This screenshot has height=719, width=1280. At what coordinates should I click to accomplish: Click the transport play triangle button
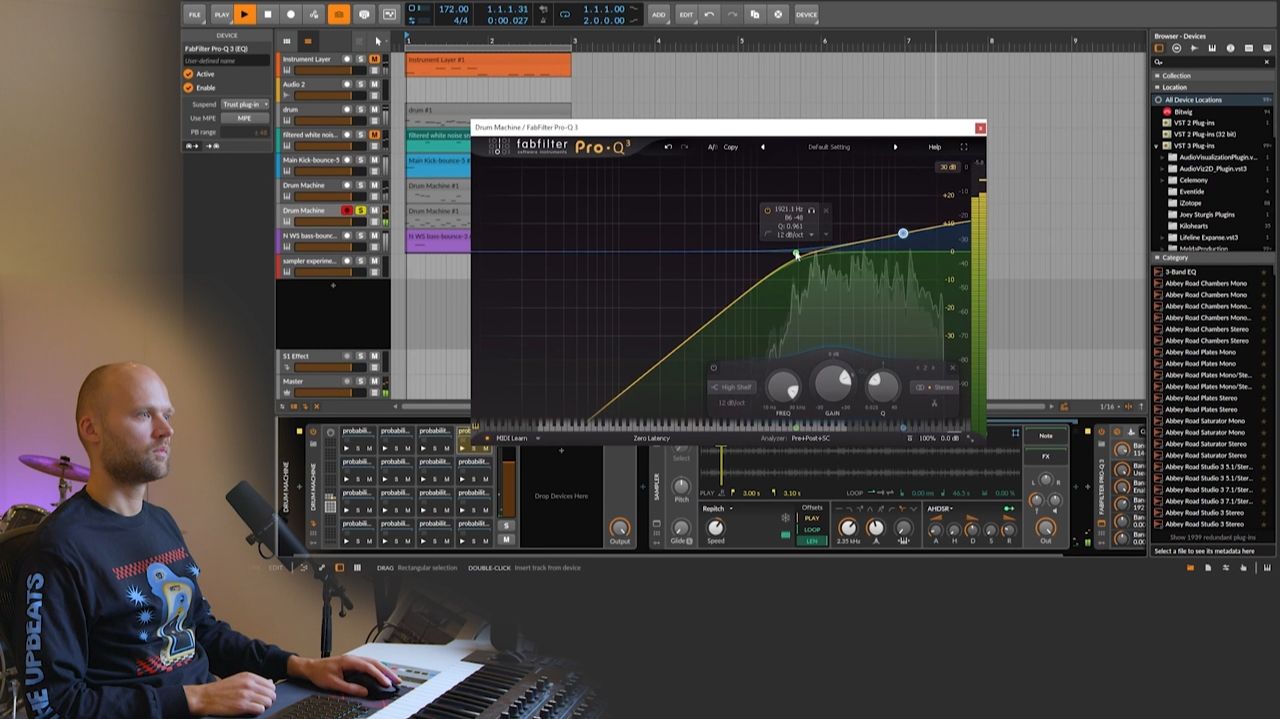pos(244,14)
